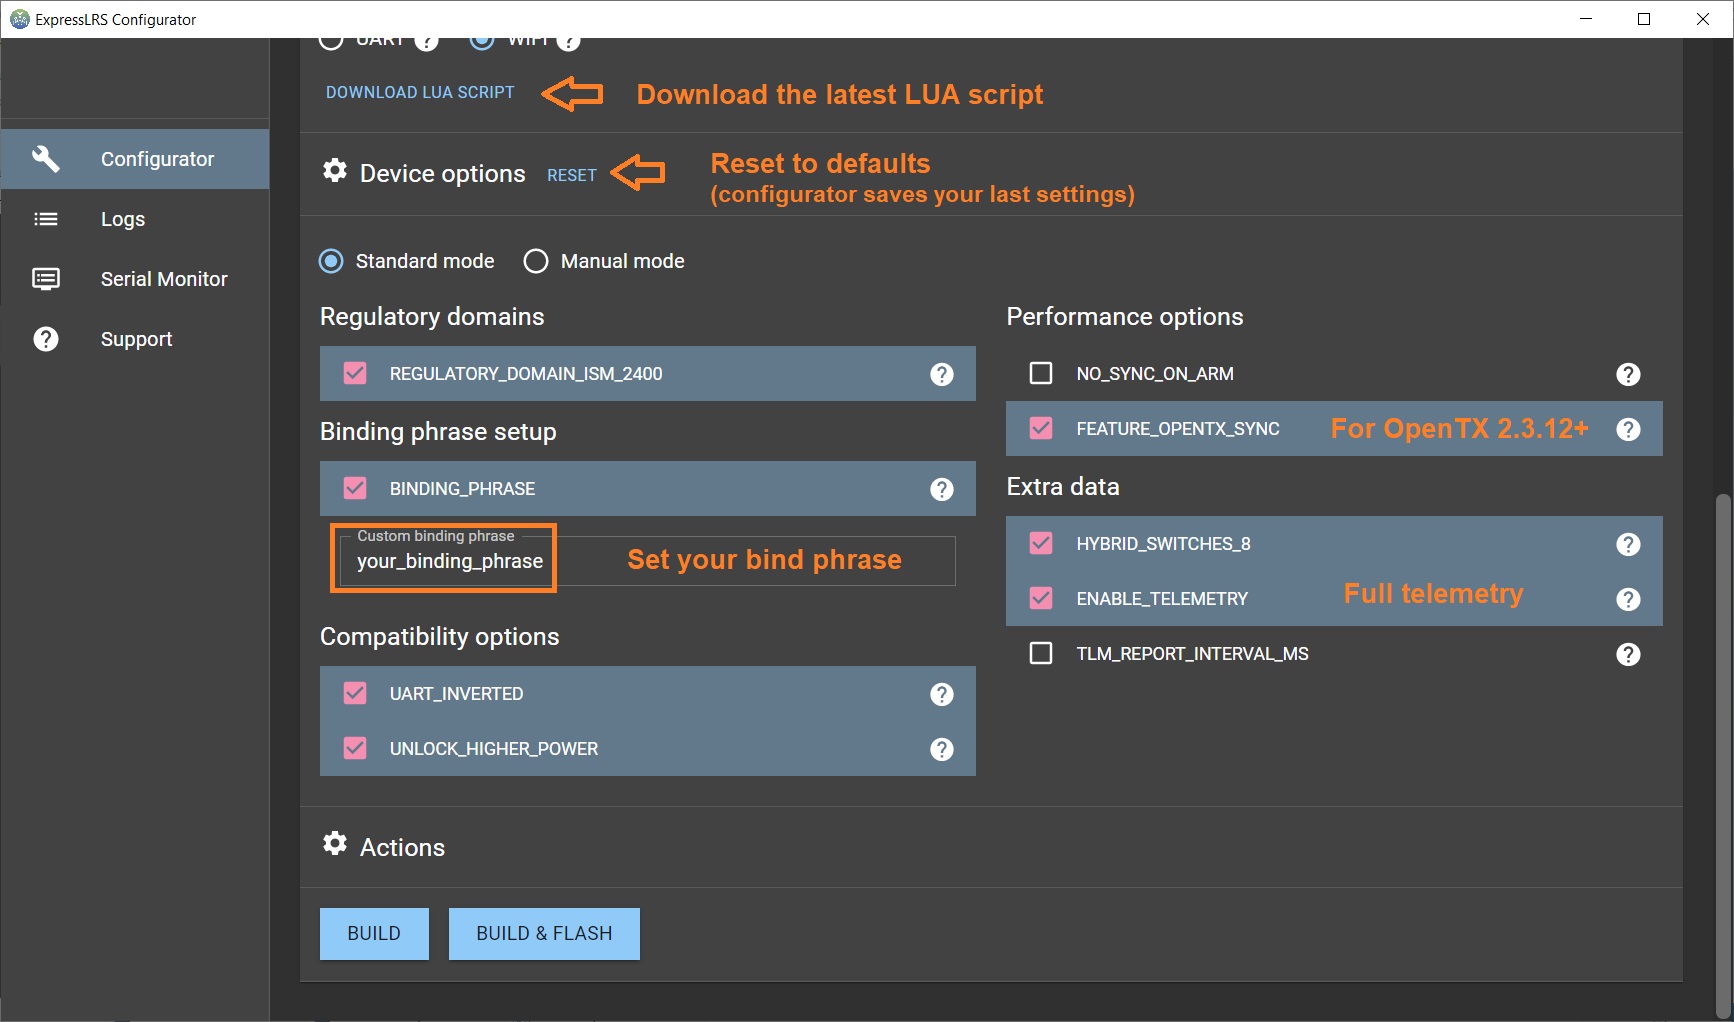Click the DOWNLOAD LUA SCRIPT link
This screenshot has width=1734, height=1022.
[420, 92]
